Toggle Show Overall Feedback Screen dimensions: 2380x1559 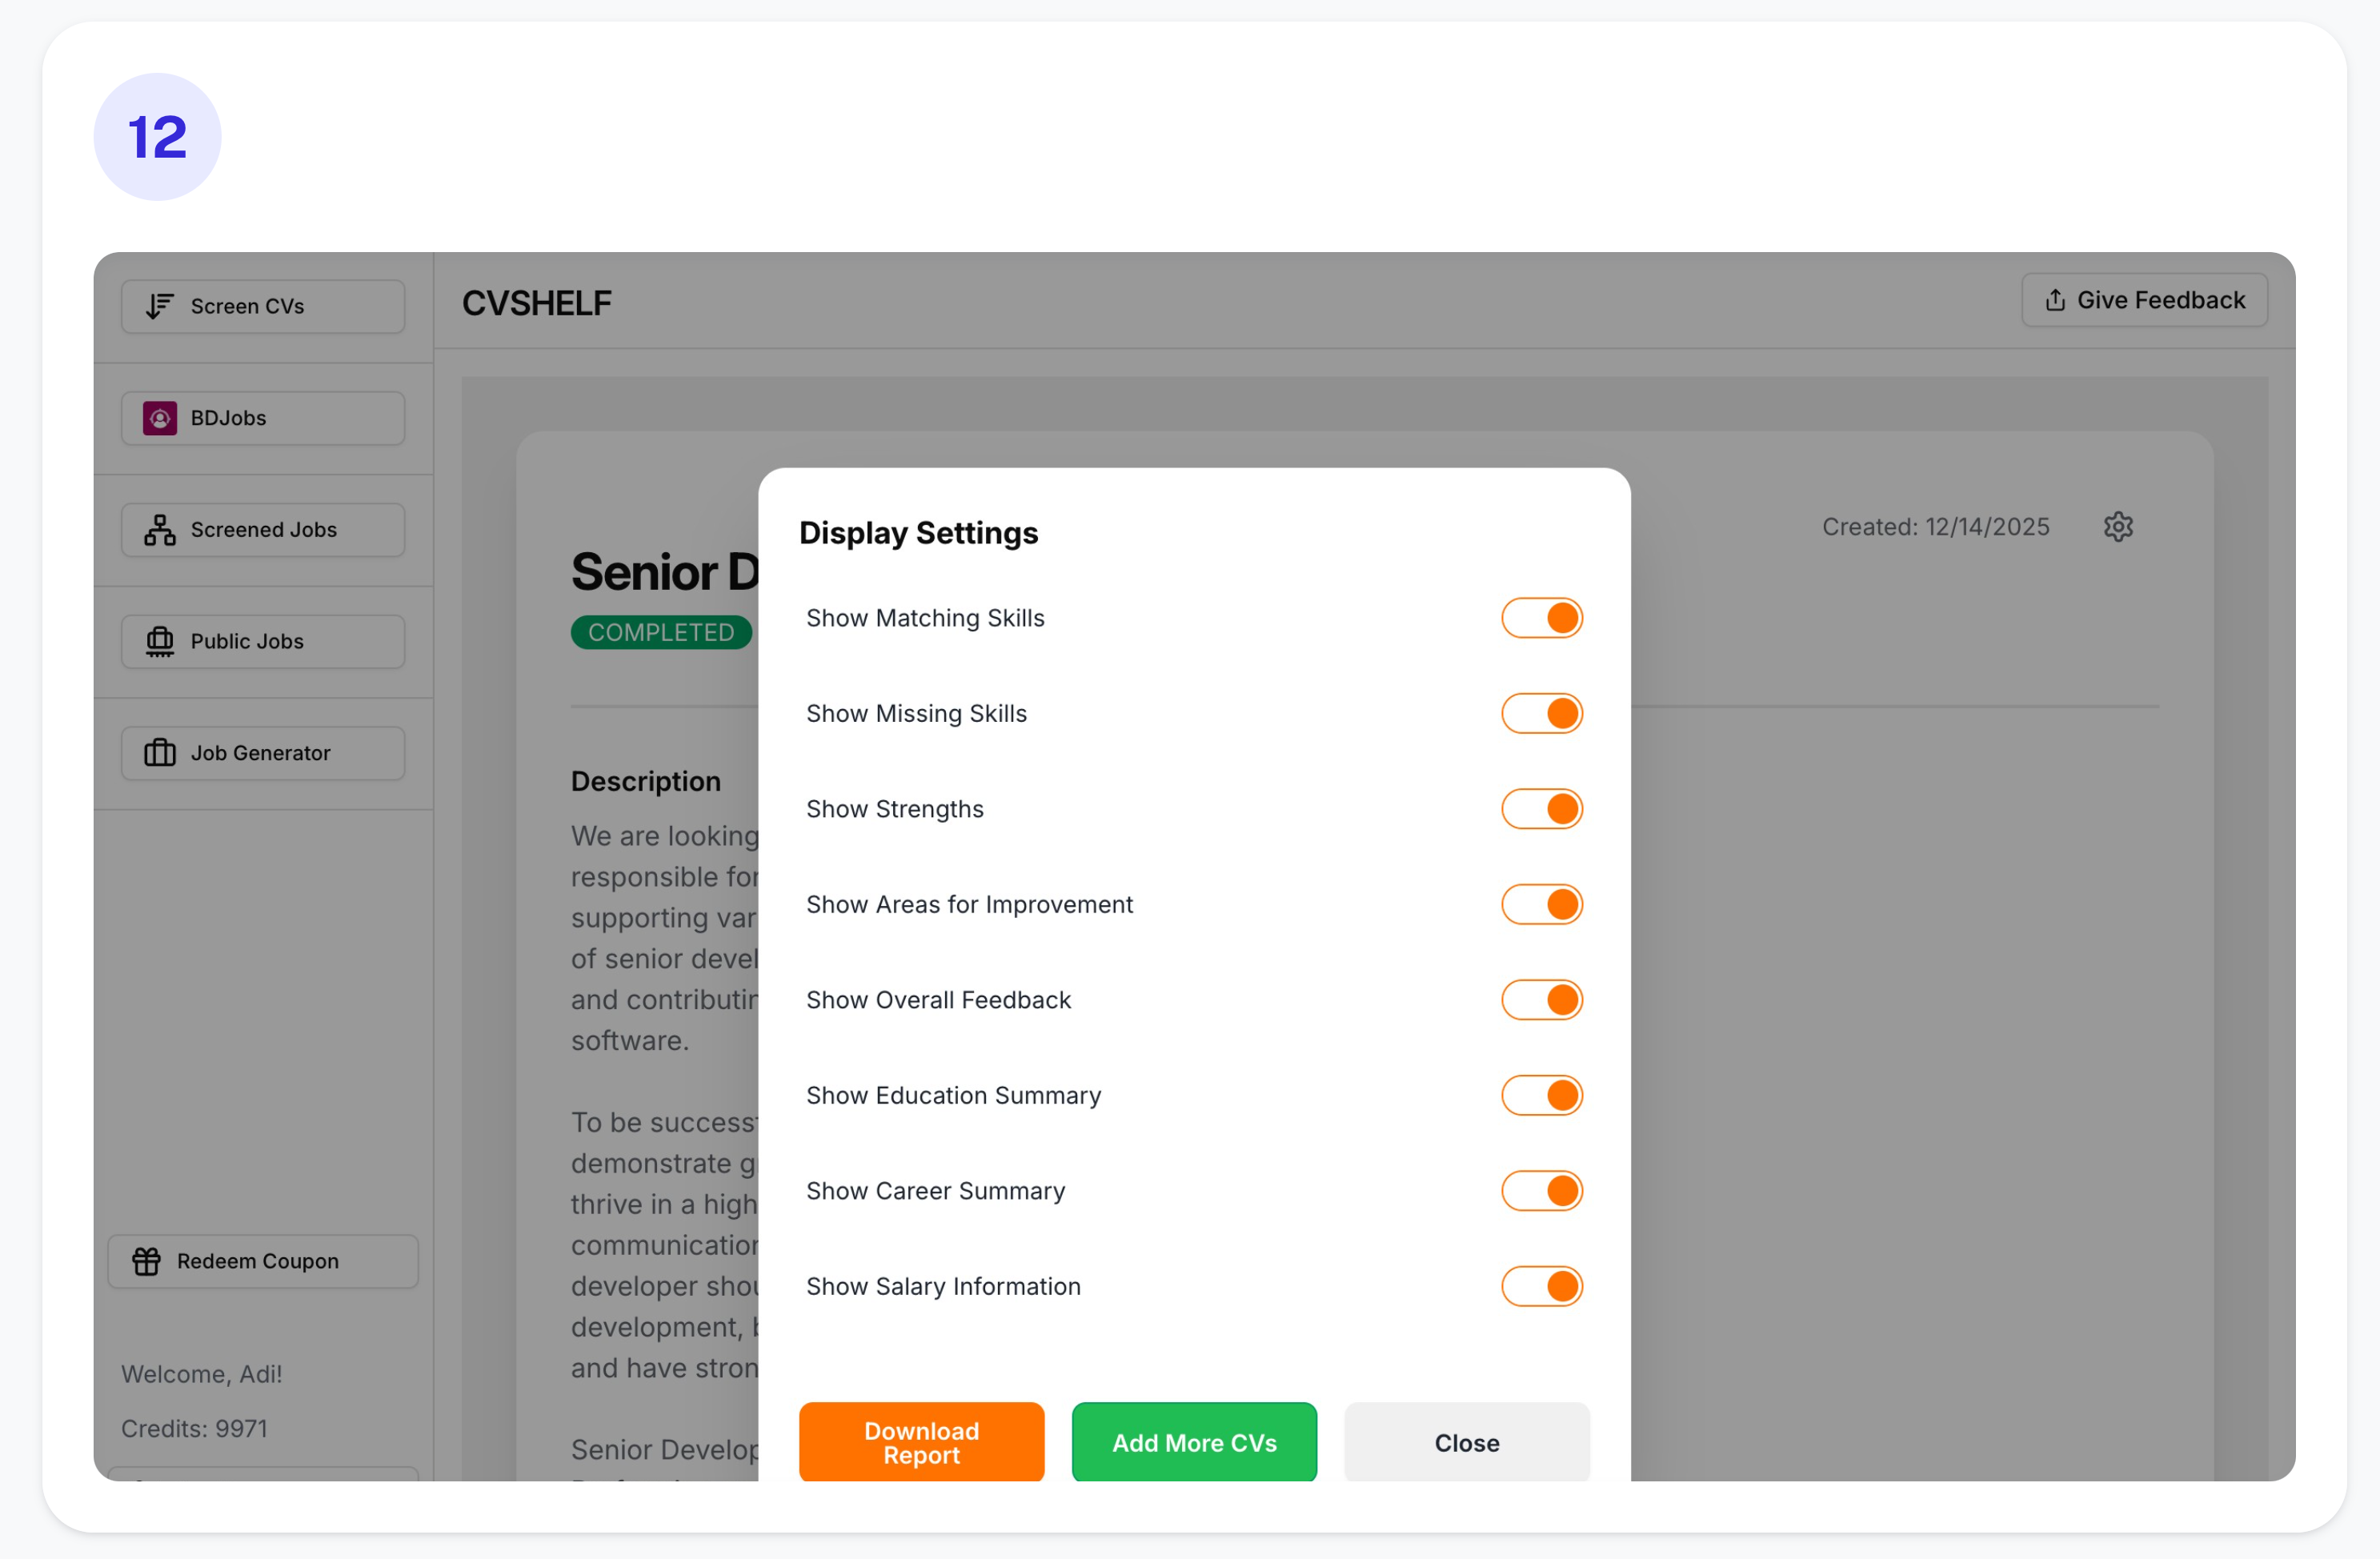[1541, 1000]
